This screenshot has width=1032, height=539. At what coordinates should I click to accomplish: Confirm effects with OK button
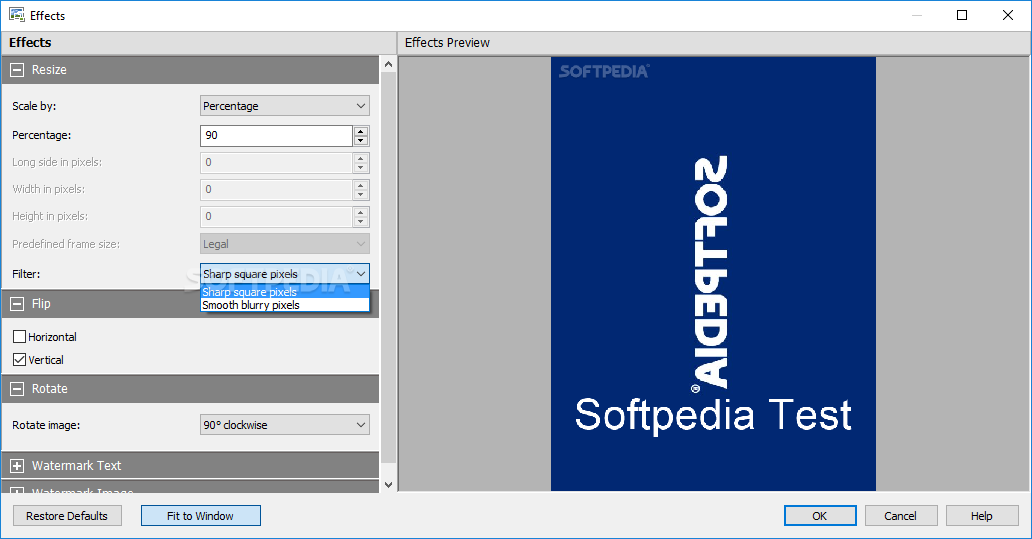pos(820,516)
